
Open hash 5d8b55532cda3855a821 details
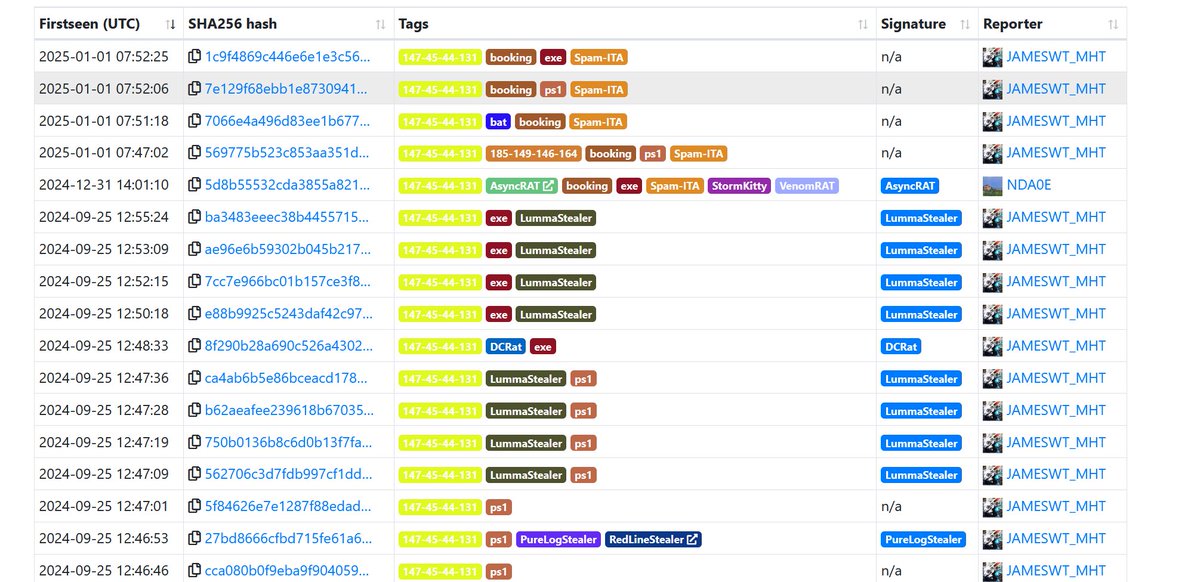coord(287,185)
